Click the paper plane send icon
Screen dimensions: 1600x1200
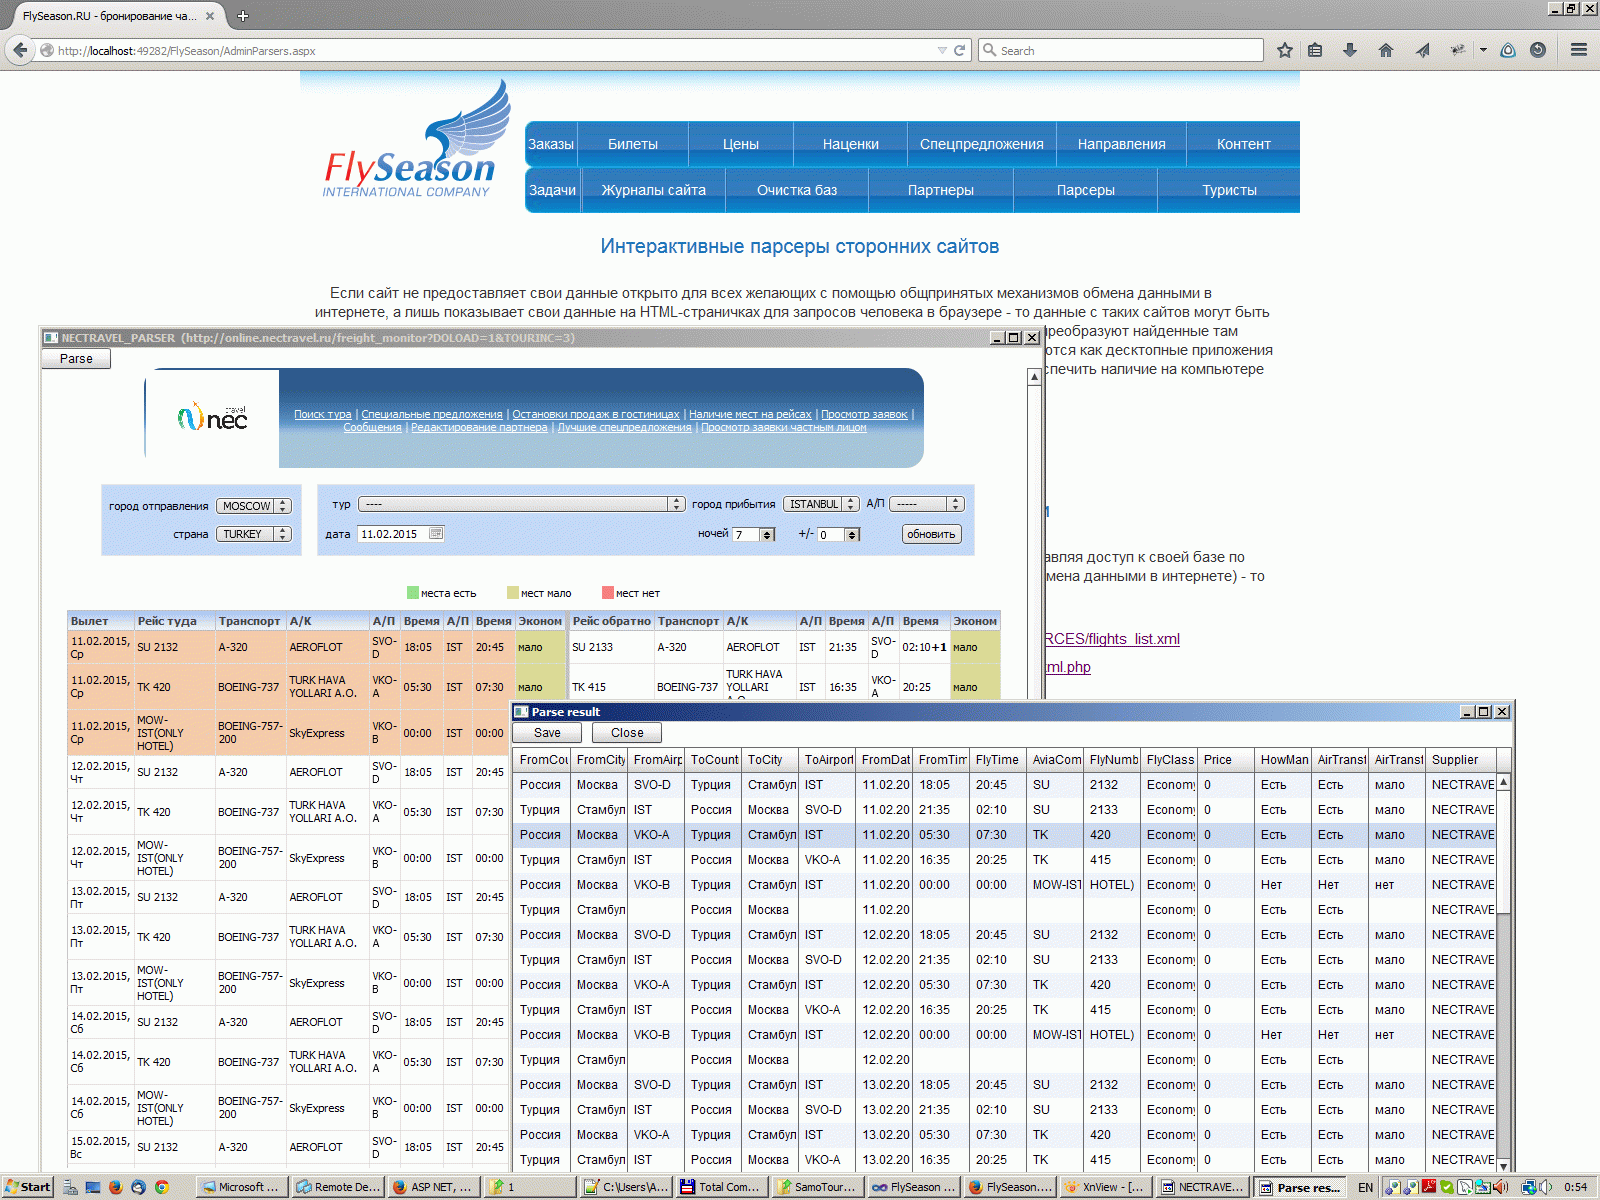[x=1423, y=50]
